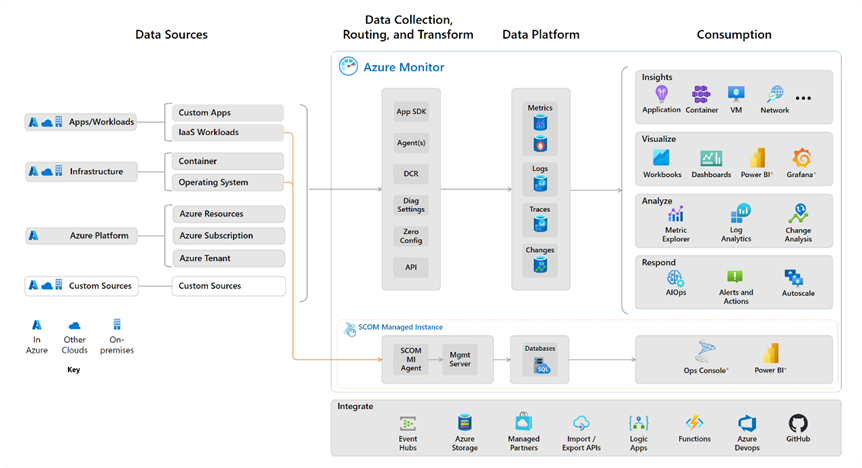Select the Autoscale icon under Respond
This screenshot has width=862, height=468.
click(x=794, y=278)
